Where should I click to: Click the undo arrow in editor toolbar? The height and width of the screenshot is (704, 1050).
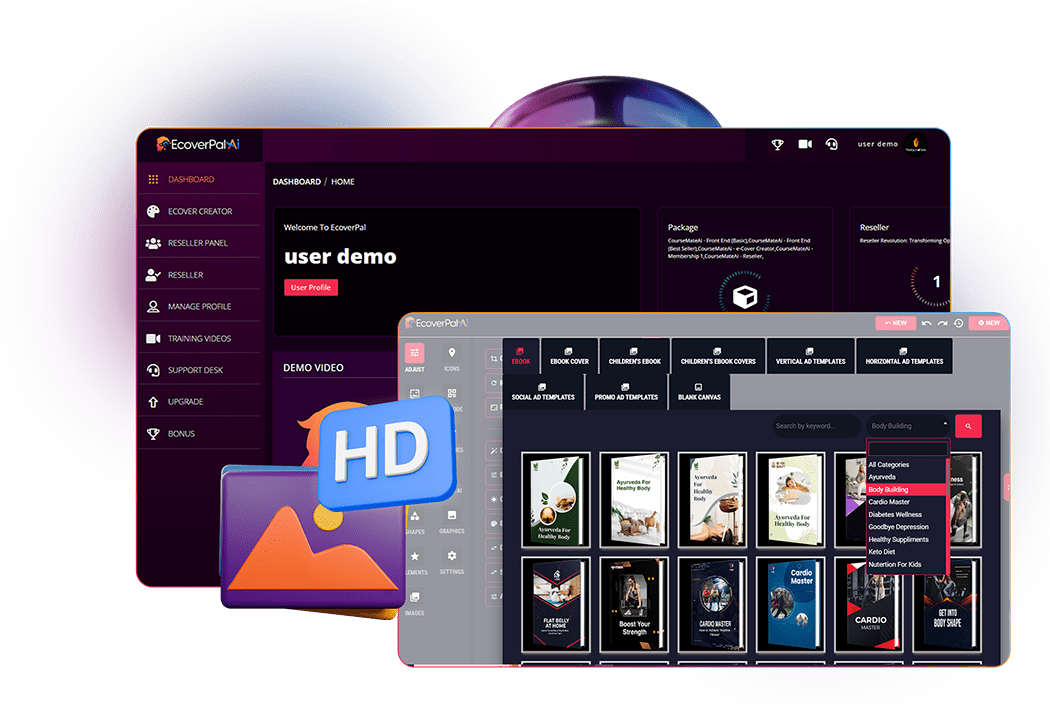tap(927, 323)
